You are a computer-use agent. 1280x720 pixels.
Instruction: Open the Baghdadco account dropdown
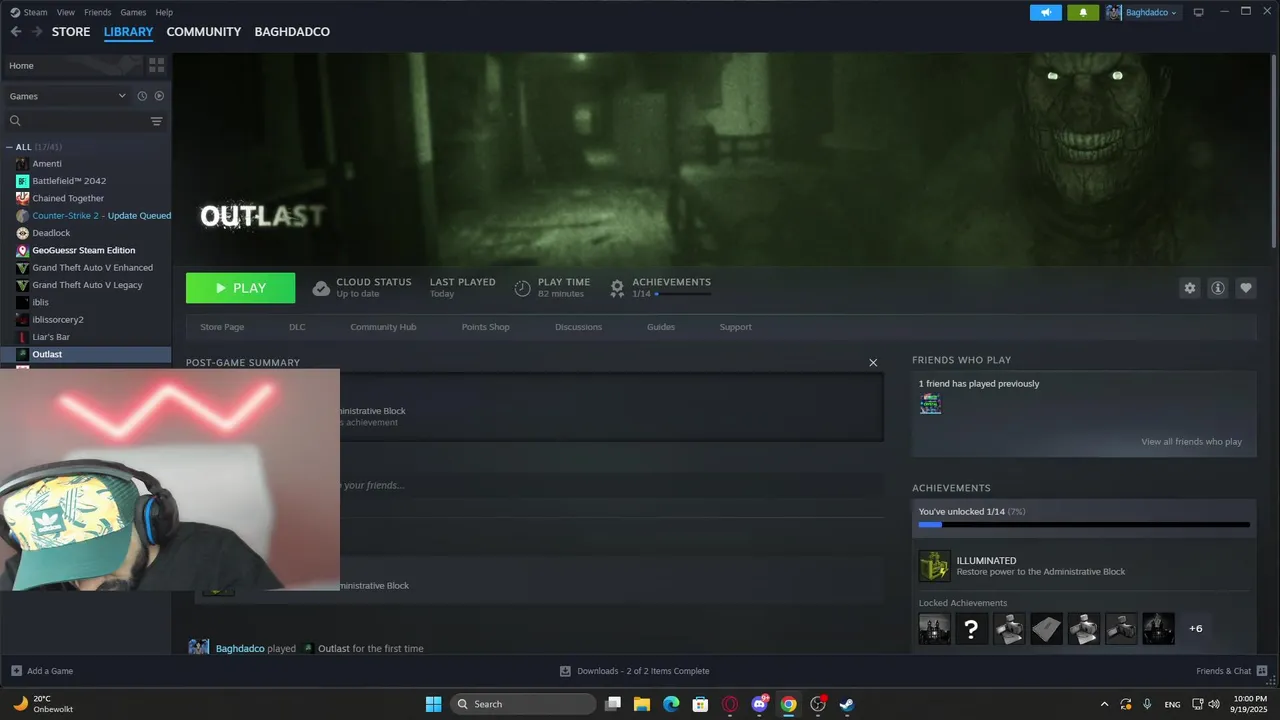click(1142, 12)
